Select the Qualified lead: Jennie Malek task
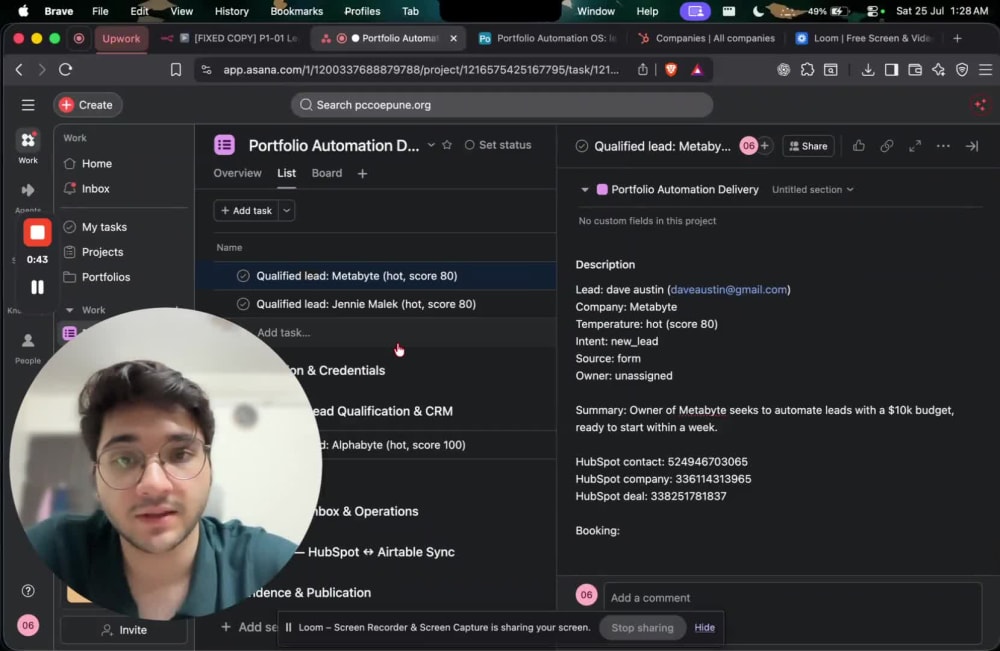 tap(366, 304)
